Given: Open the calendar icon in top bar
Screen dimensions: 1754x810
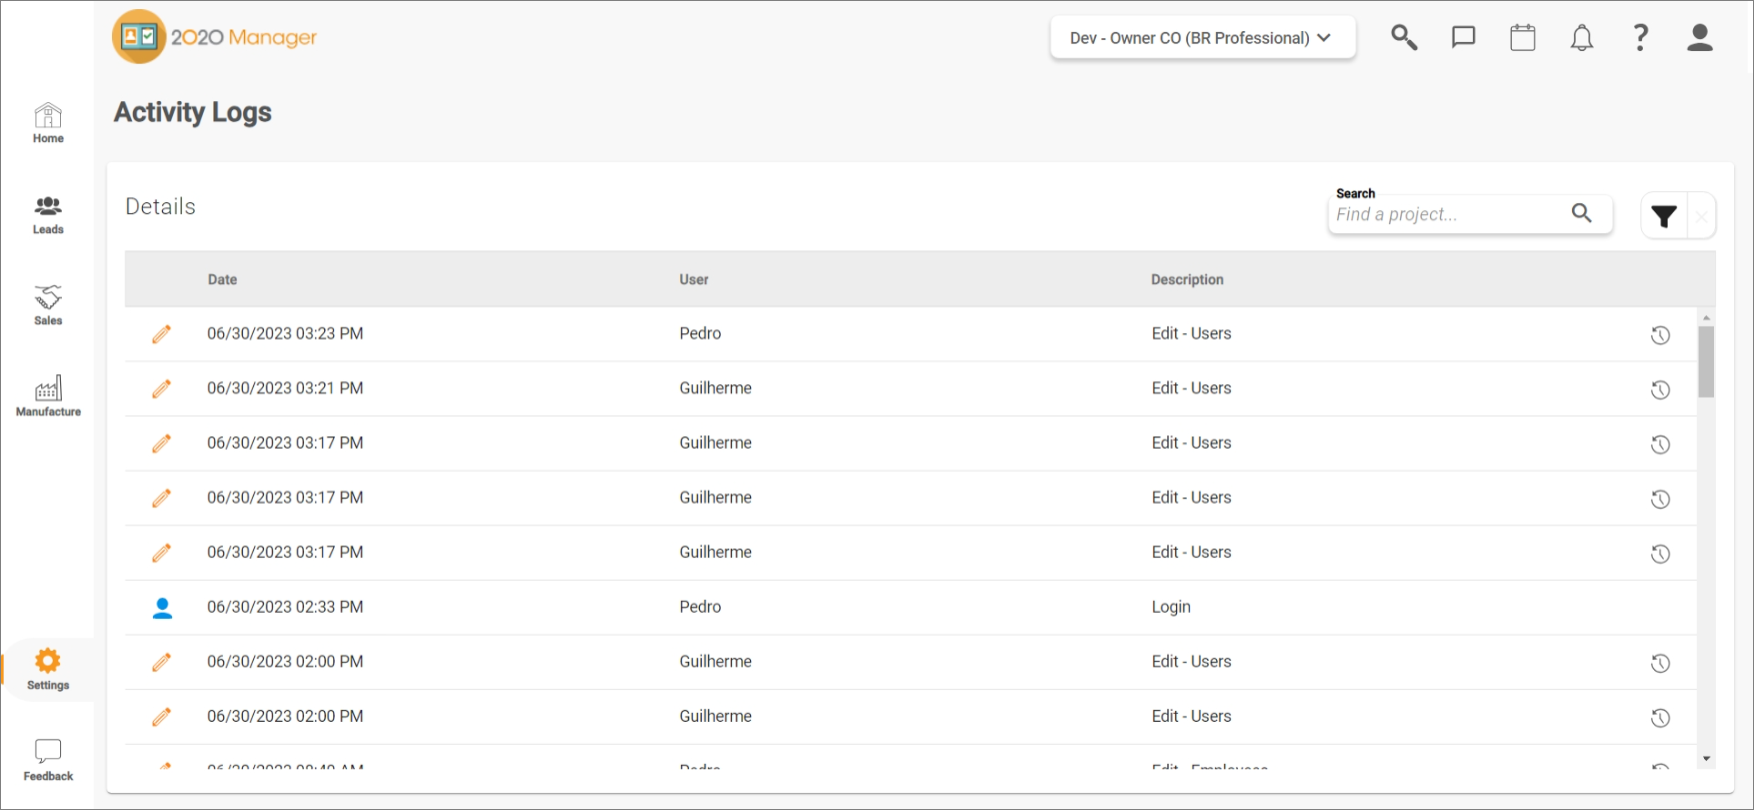Looking at the screenshot, I should pos(1522,38).
